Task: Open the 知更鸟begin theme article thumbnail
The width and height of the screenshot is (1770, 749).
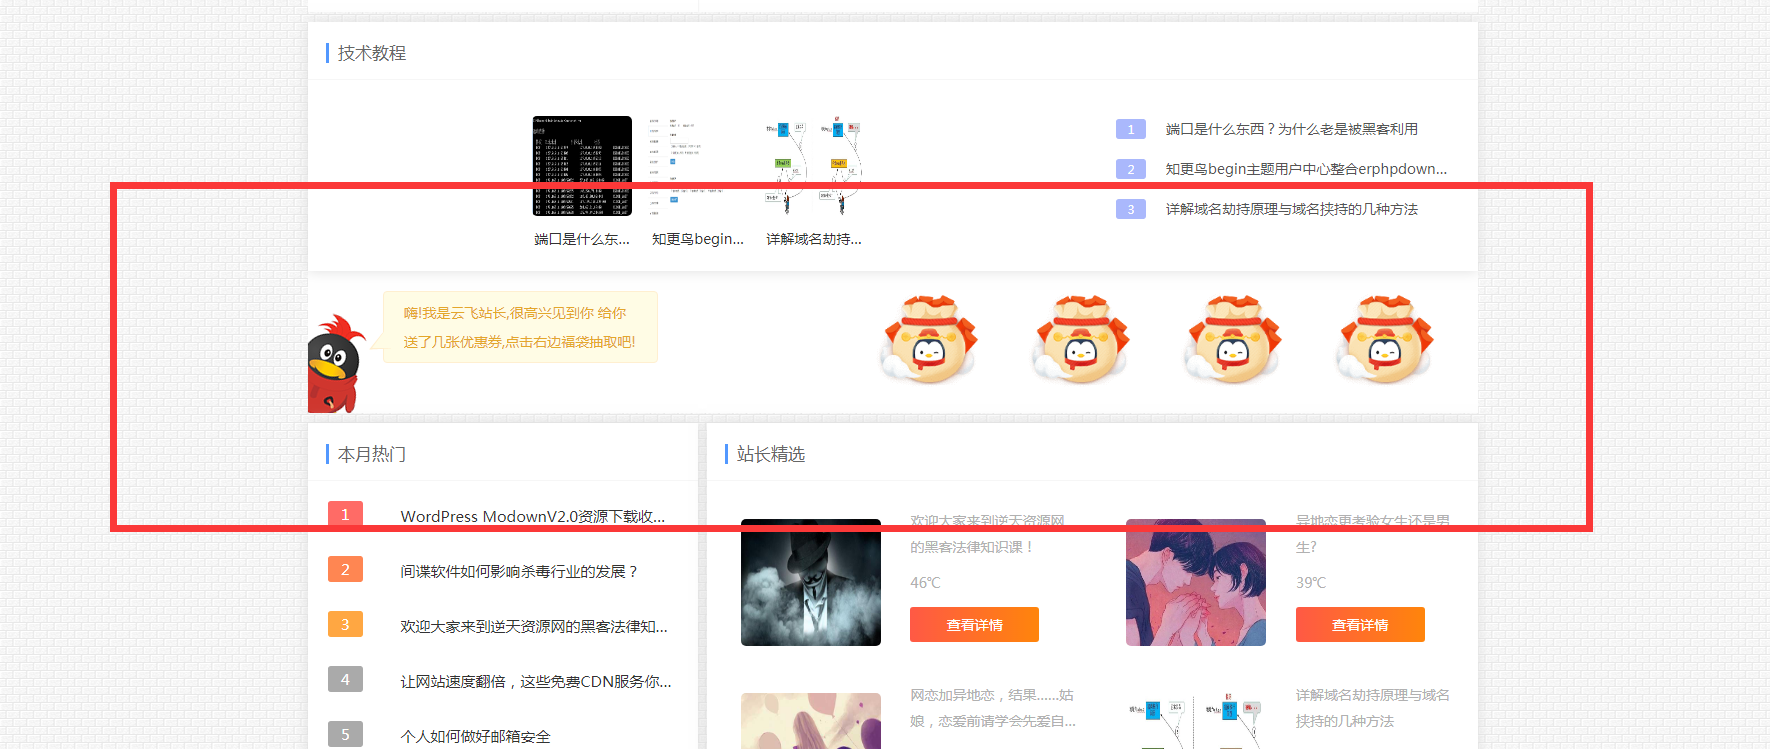Action: (x=698, y=166)
